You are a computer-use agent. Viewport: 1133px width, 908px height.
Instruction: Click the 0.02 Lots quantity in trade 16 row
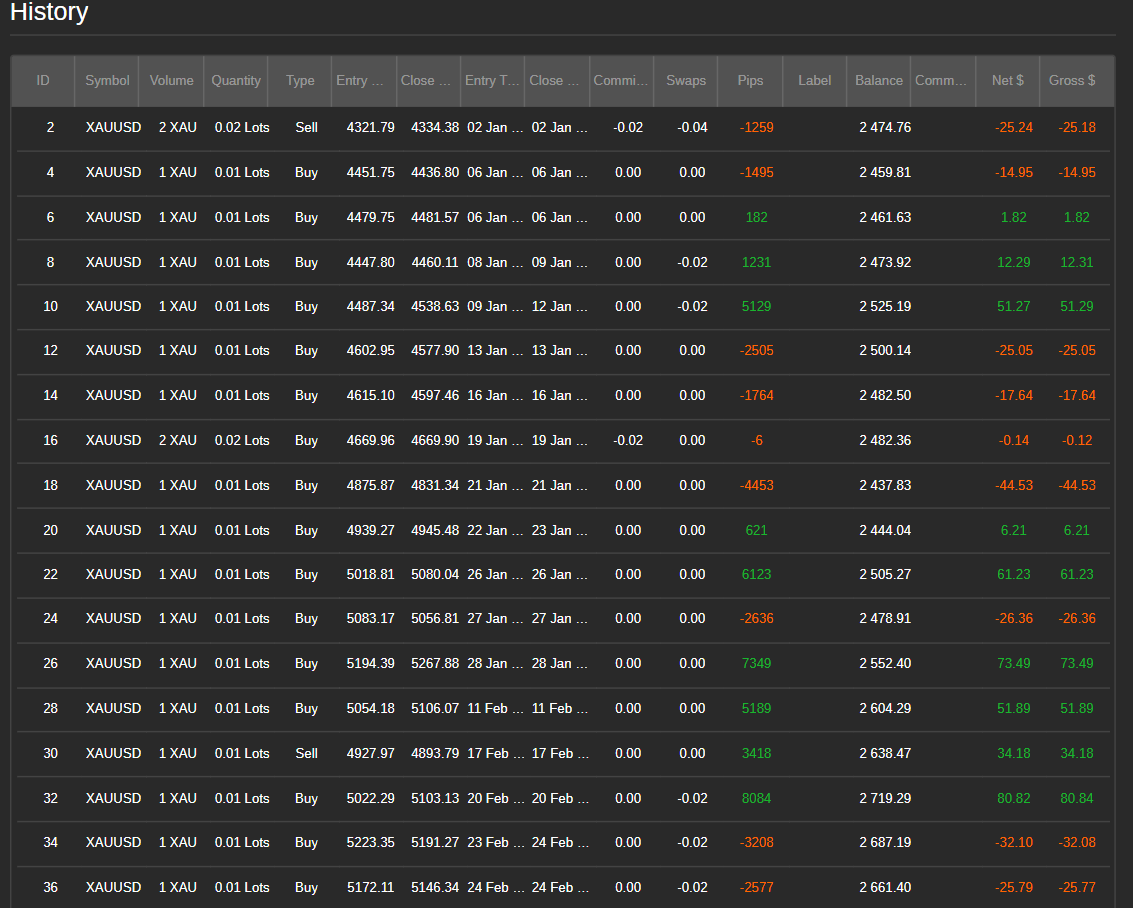(242, 440)
